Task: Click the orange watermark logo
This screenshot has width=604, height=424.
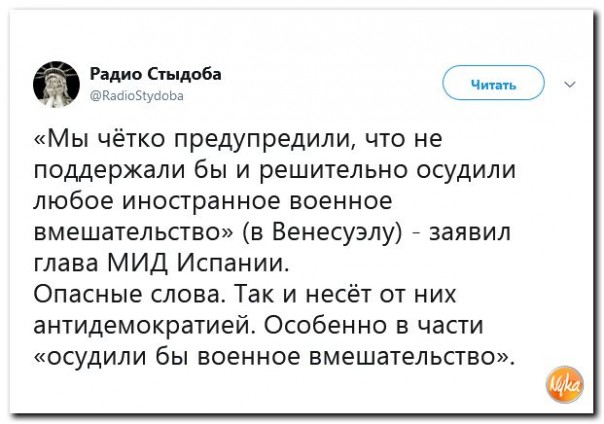Action: point(565,385)
